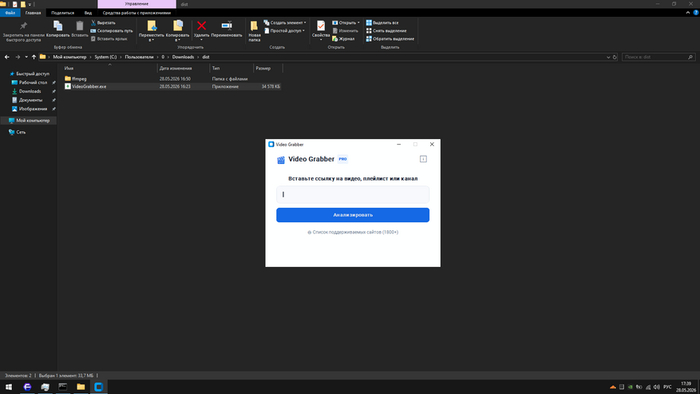Viewport: 700px width, 394px height.
Task: Click System (C:) in the address bar
Action: [x=105, y=57]
